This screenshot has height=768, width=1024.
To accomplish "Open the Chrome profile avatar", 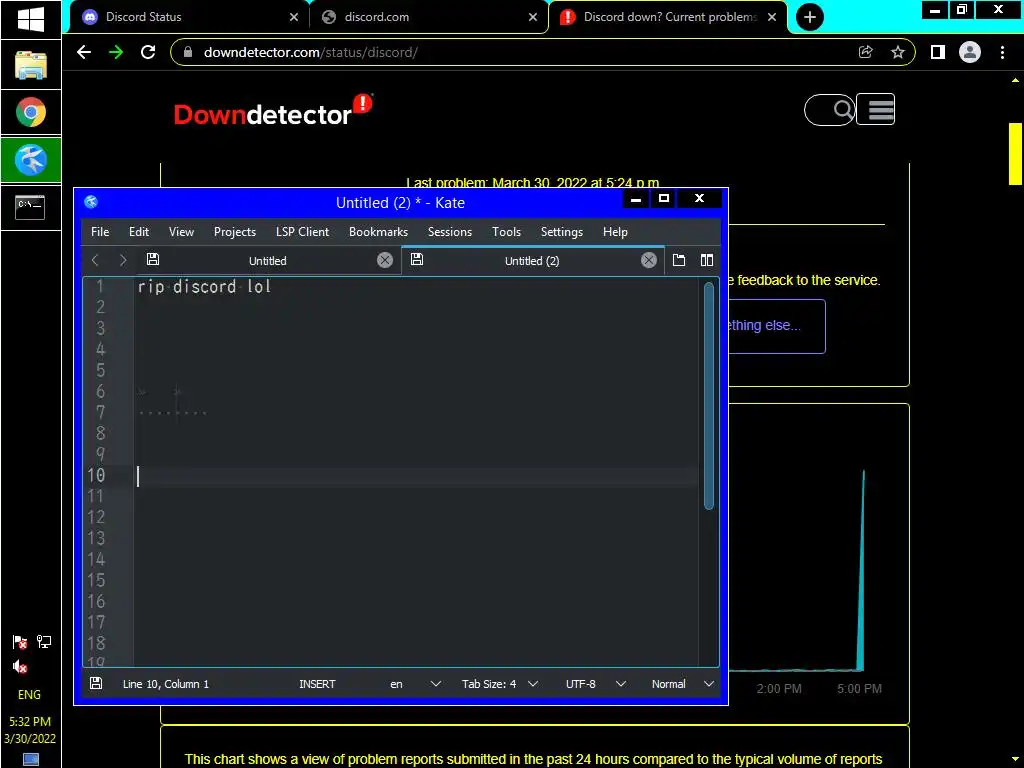I will (970, 52).
